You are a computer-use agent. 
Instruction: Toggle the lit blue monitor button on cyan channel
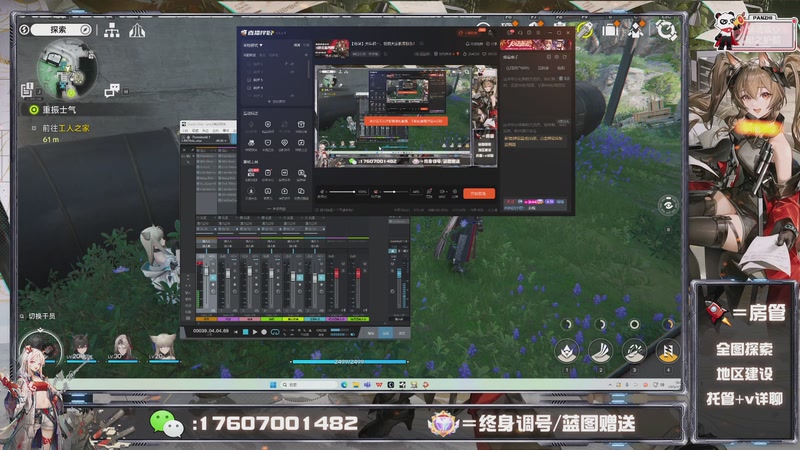pyautogui.click(x=321, y=278)
